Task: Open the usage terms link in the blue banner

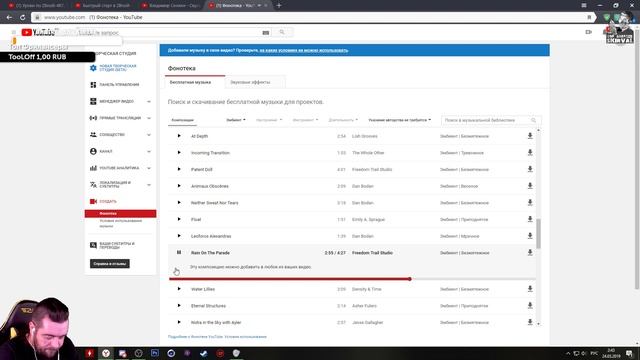Action: click(304, 50)
